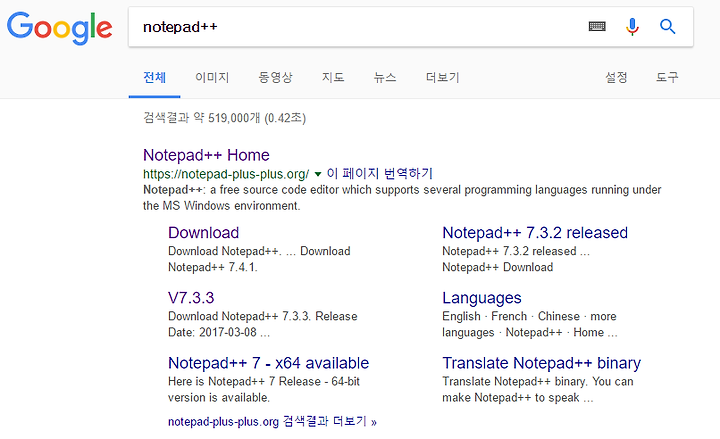720x439 pixels.
Task: Open the Languages sitelink
Action: (482, 298)
